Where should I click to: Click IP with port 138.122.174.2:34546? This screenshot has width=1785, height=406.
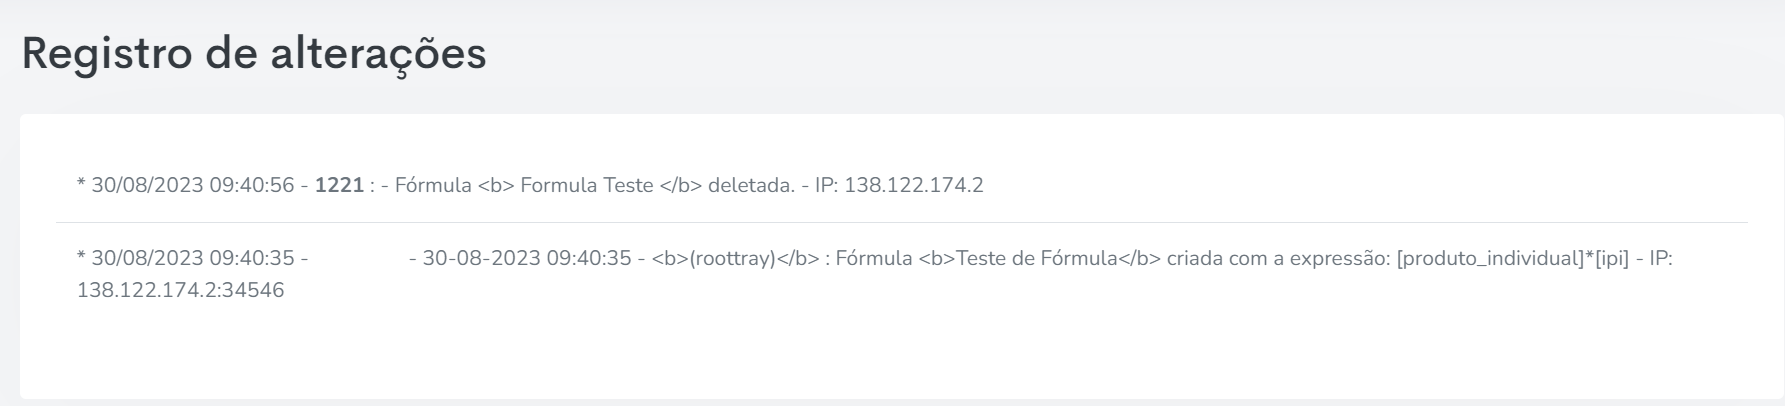[181, 291]
